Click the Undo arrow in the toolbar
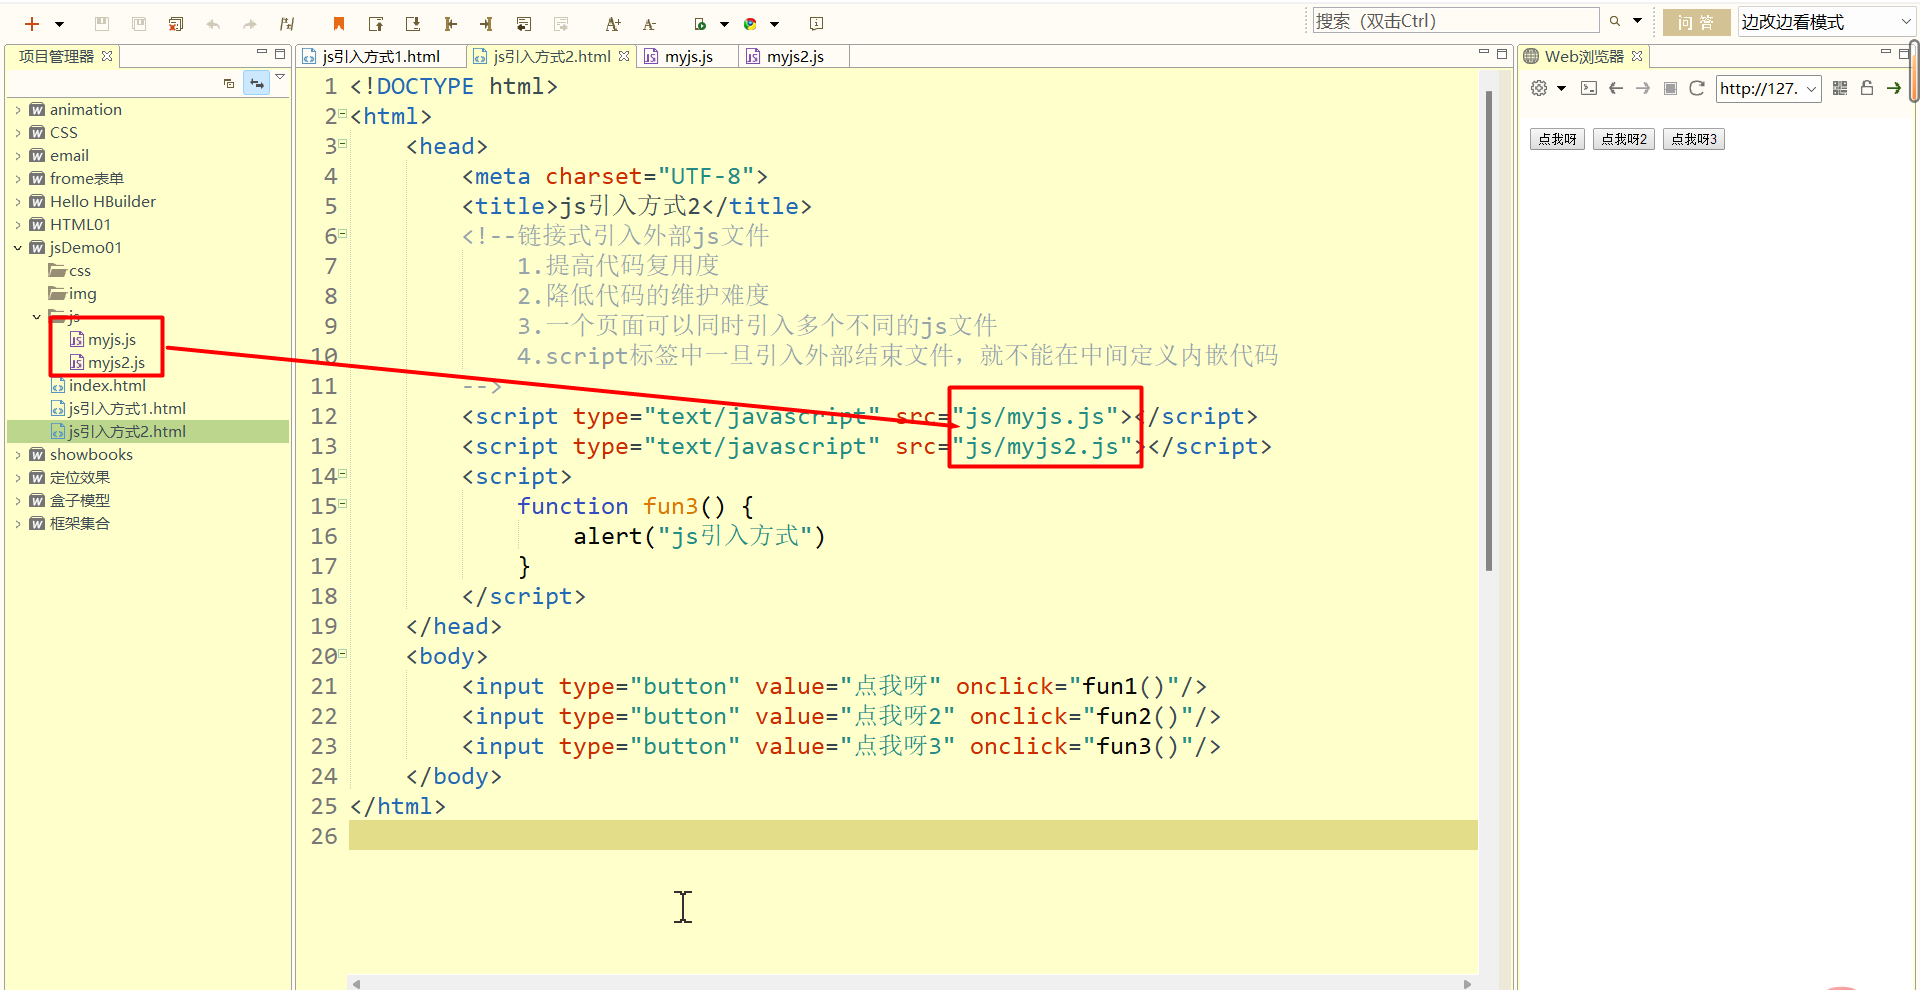 point(213,24)
